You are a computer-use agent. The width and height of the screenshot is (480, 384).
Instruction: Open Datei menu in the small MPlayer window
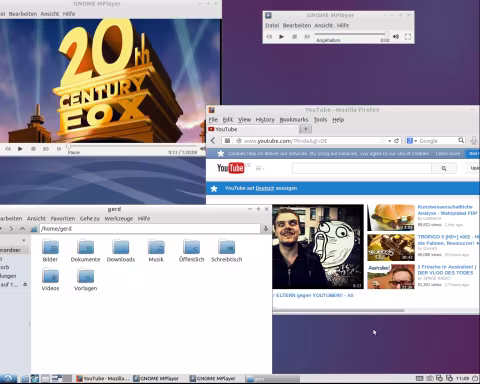point(272,25)
